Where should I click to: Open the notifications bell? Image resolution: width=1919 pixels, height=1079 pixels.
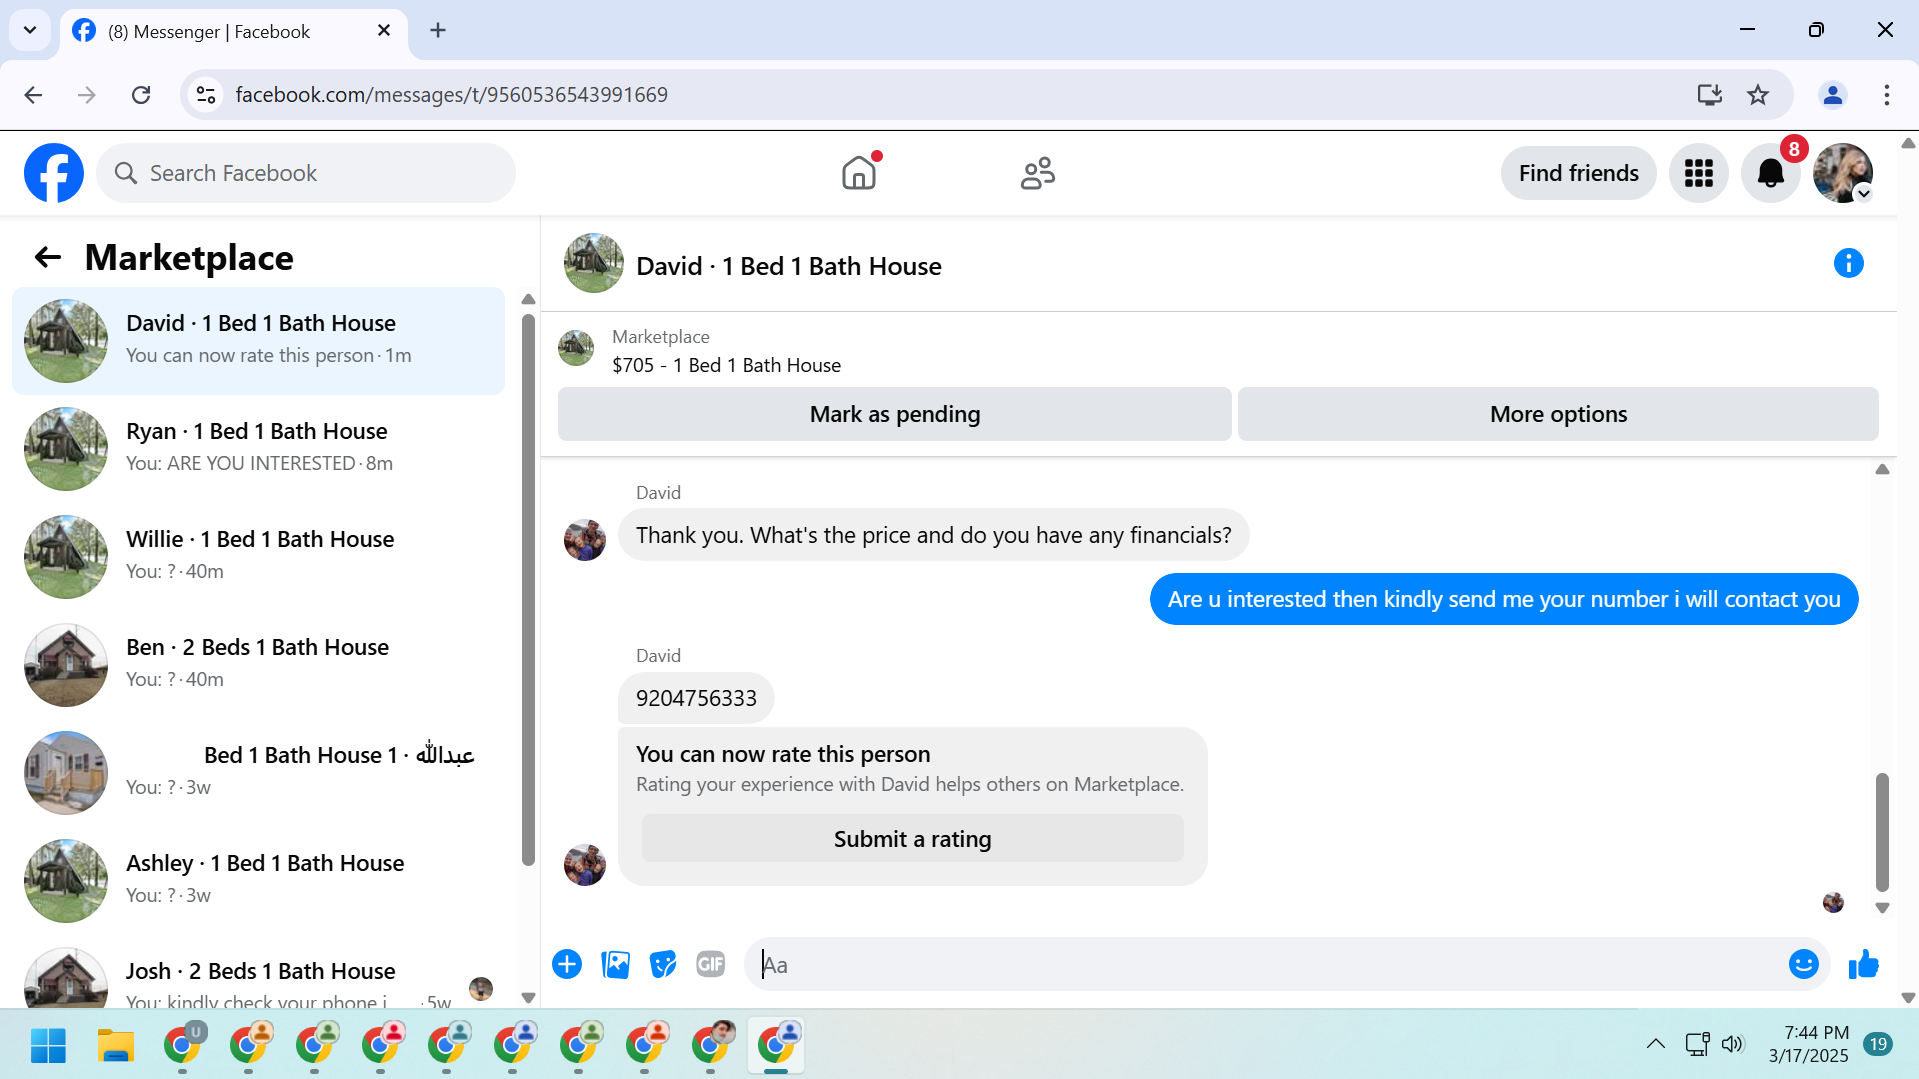[x=1771, y=173]
